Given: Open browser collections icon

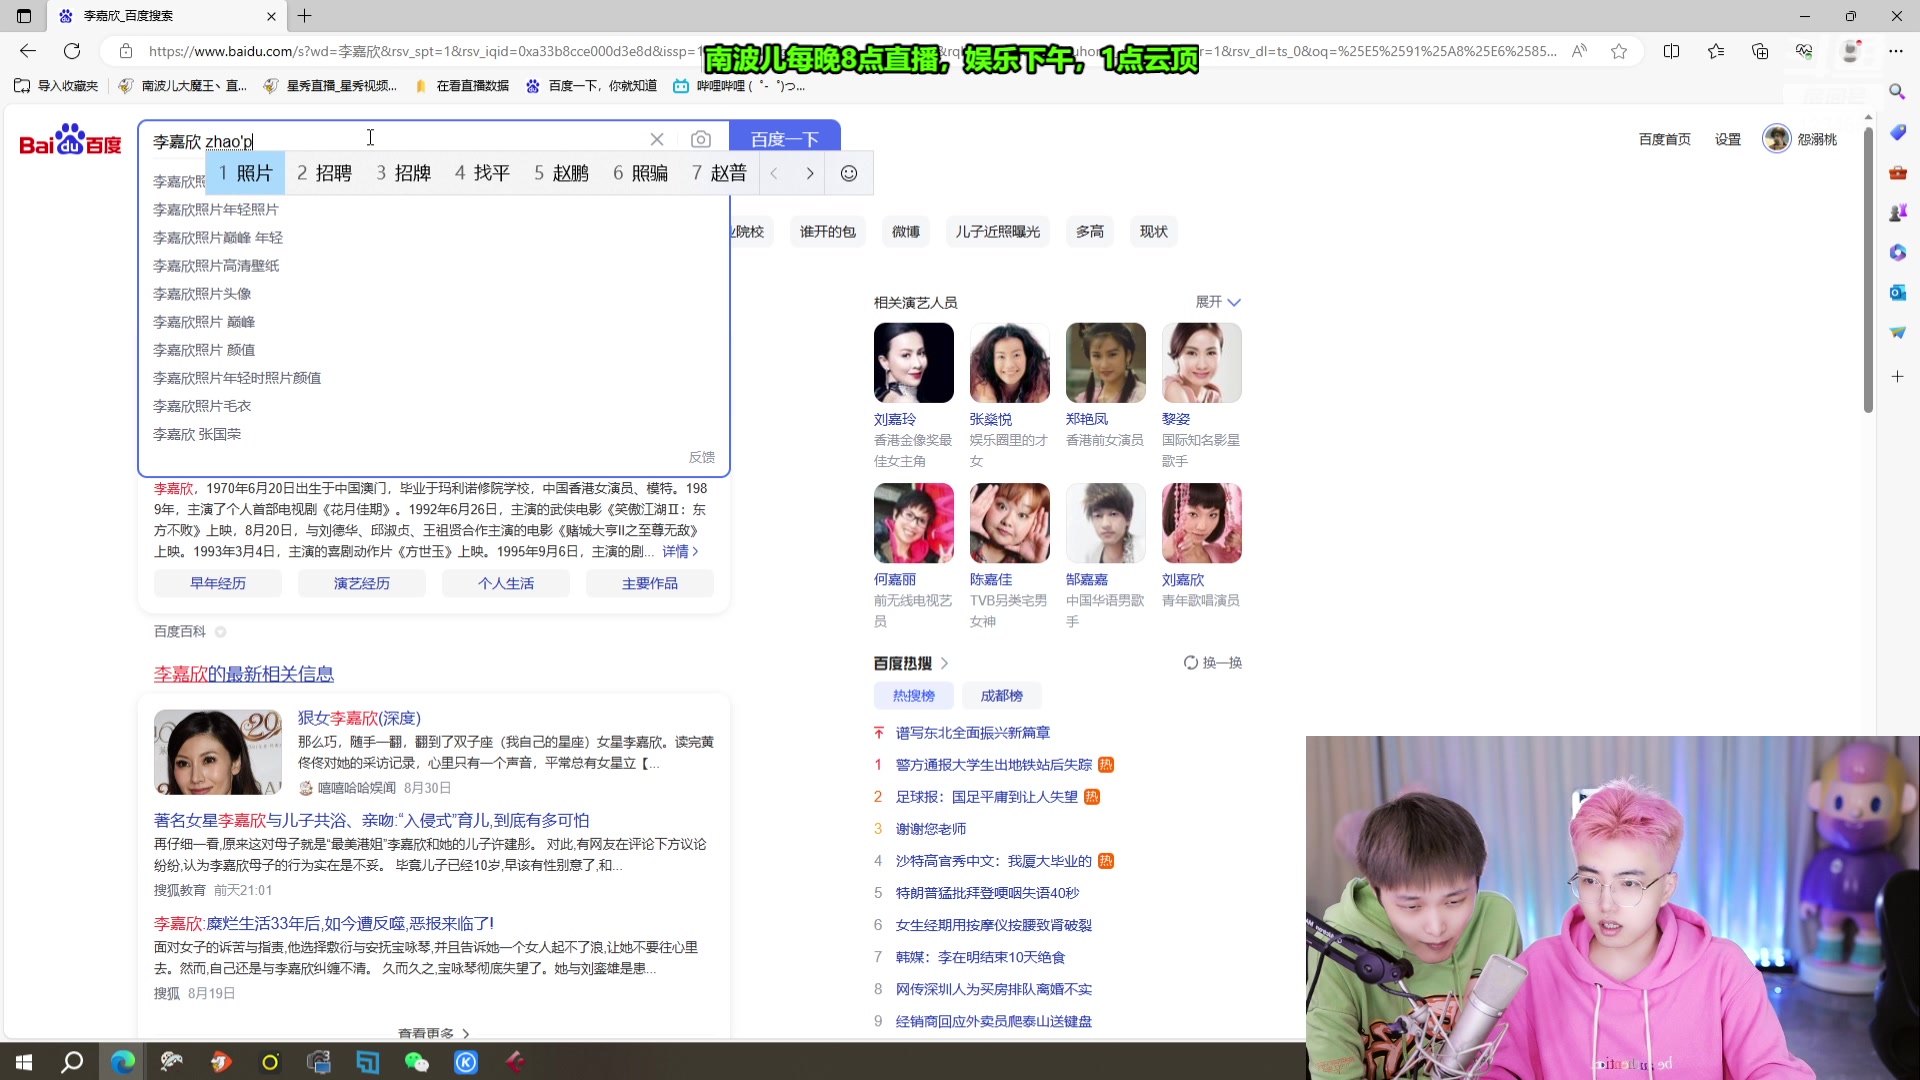Looking at the screenshot, I should 1760,51.
